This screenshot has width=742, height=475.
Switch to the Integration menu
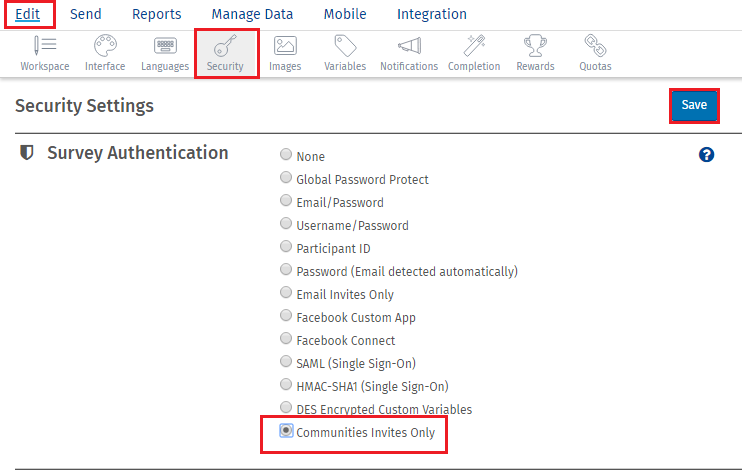[431, 14]
